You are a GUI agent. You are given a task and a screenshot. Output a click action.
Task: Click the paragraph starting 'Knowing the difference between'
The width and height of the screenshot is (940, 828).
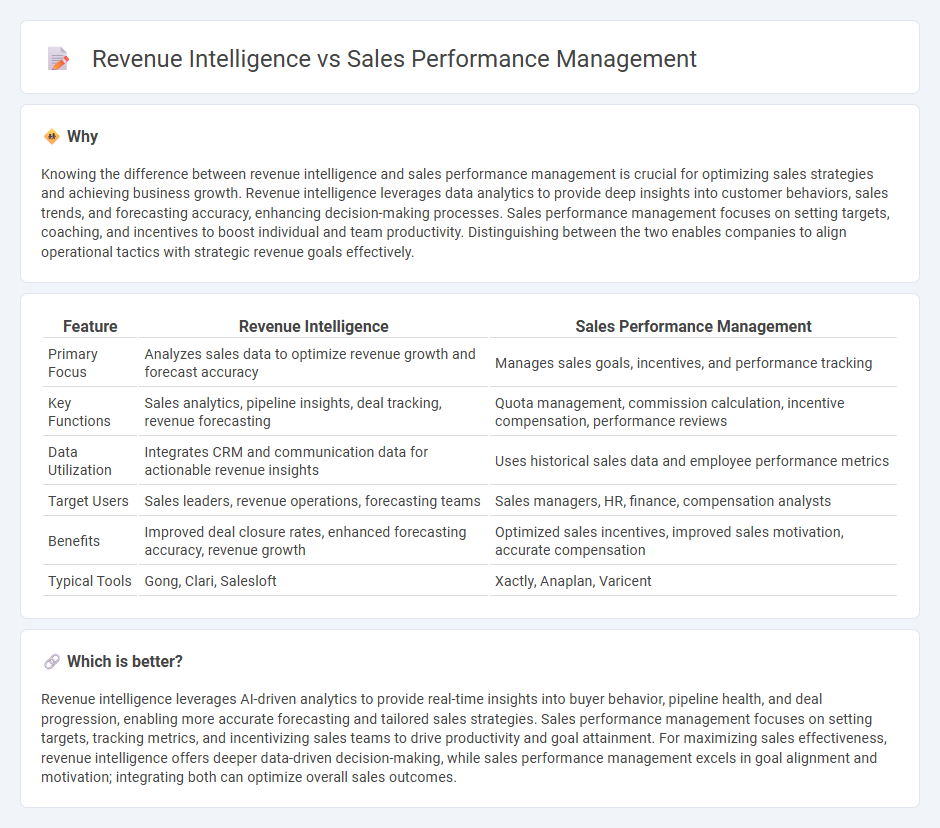point(465,213)
